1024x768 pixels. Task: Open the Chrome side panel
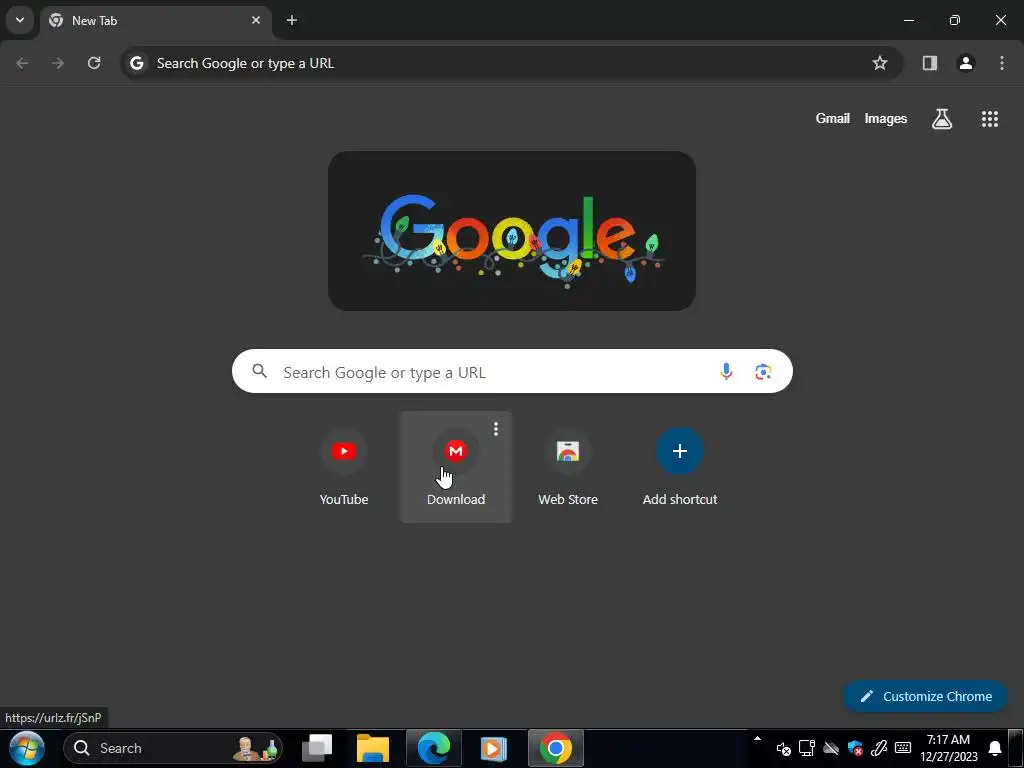click(x=929, y=63)
